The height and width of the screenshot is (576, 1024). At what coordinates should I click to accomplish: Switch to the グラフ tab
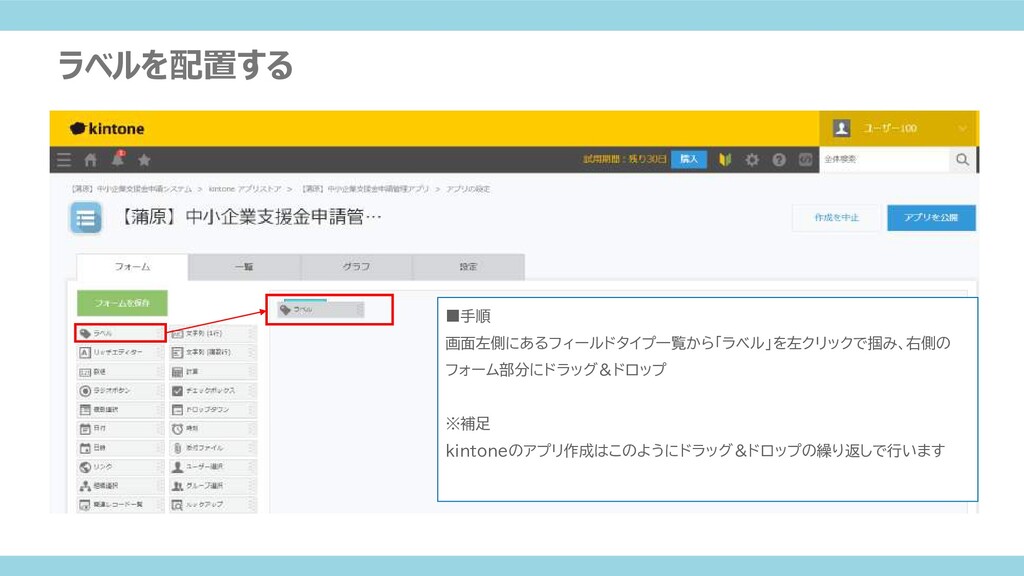point(357,266)
